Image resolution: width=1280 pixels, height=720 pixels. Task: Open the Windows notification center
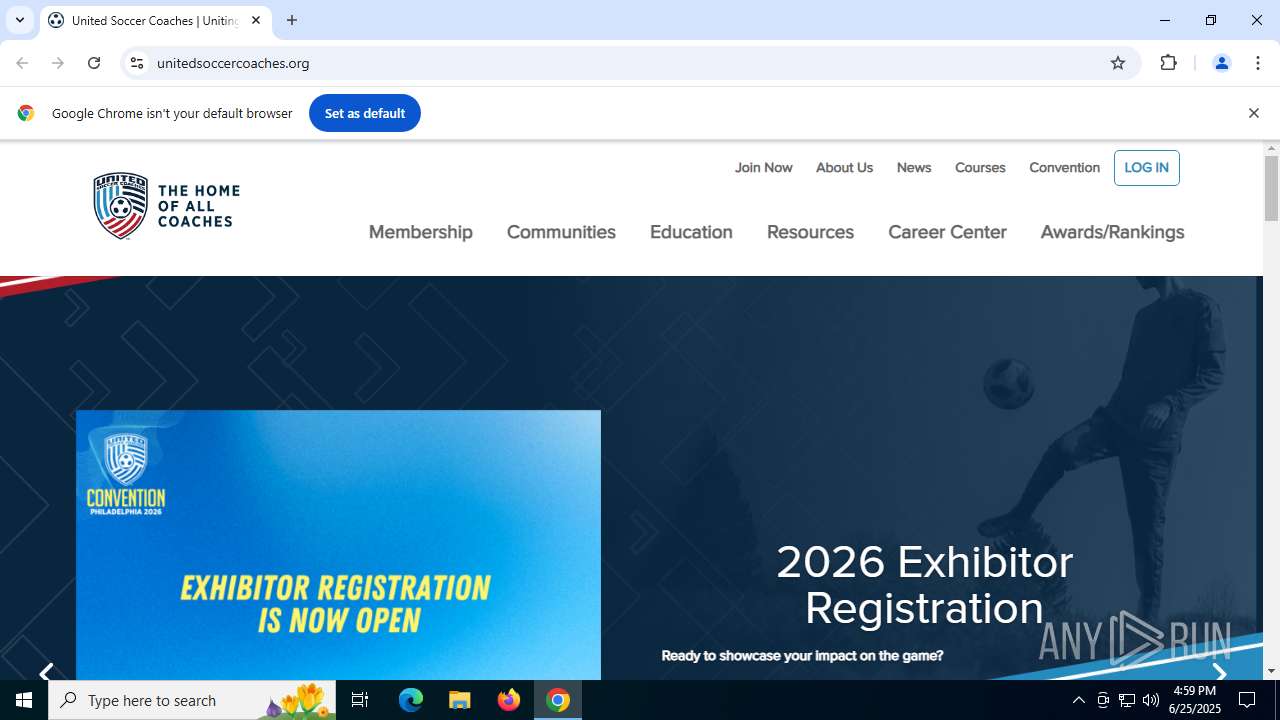[1247, 700]
